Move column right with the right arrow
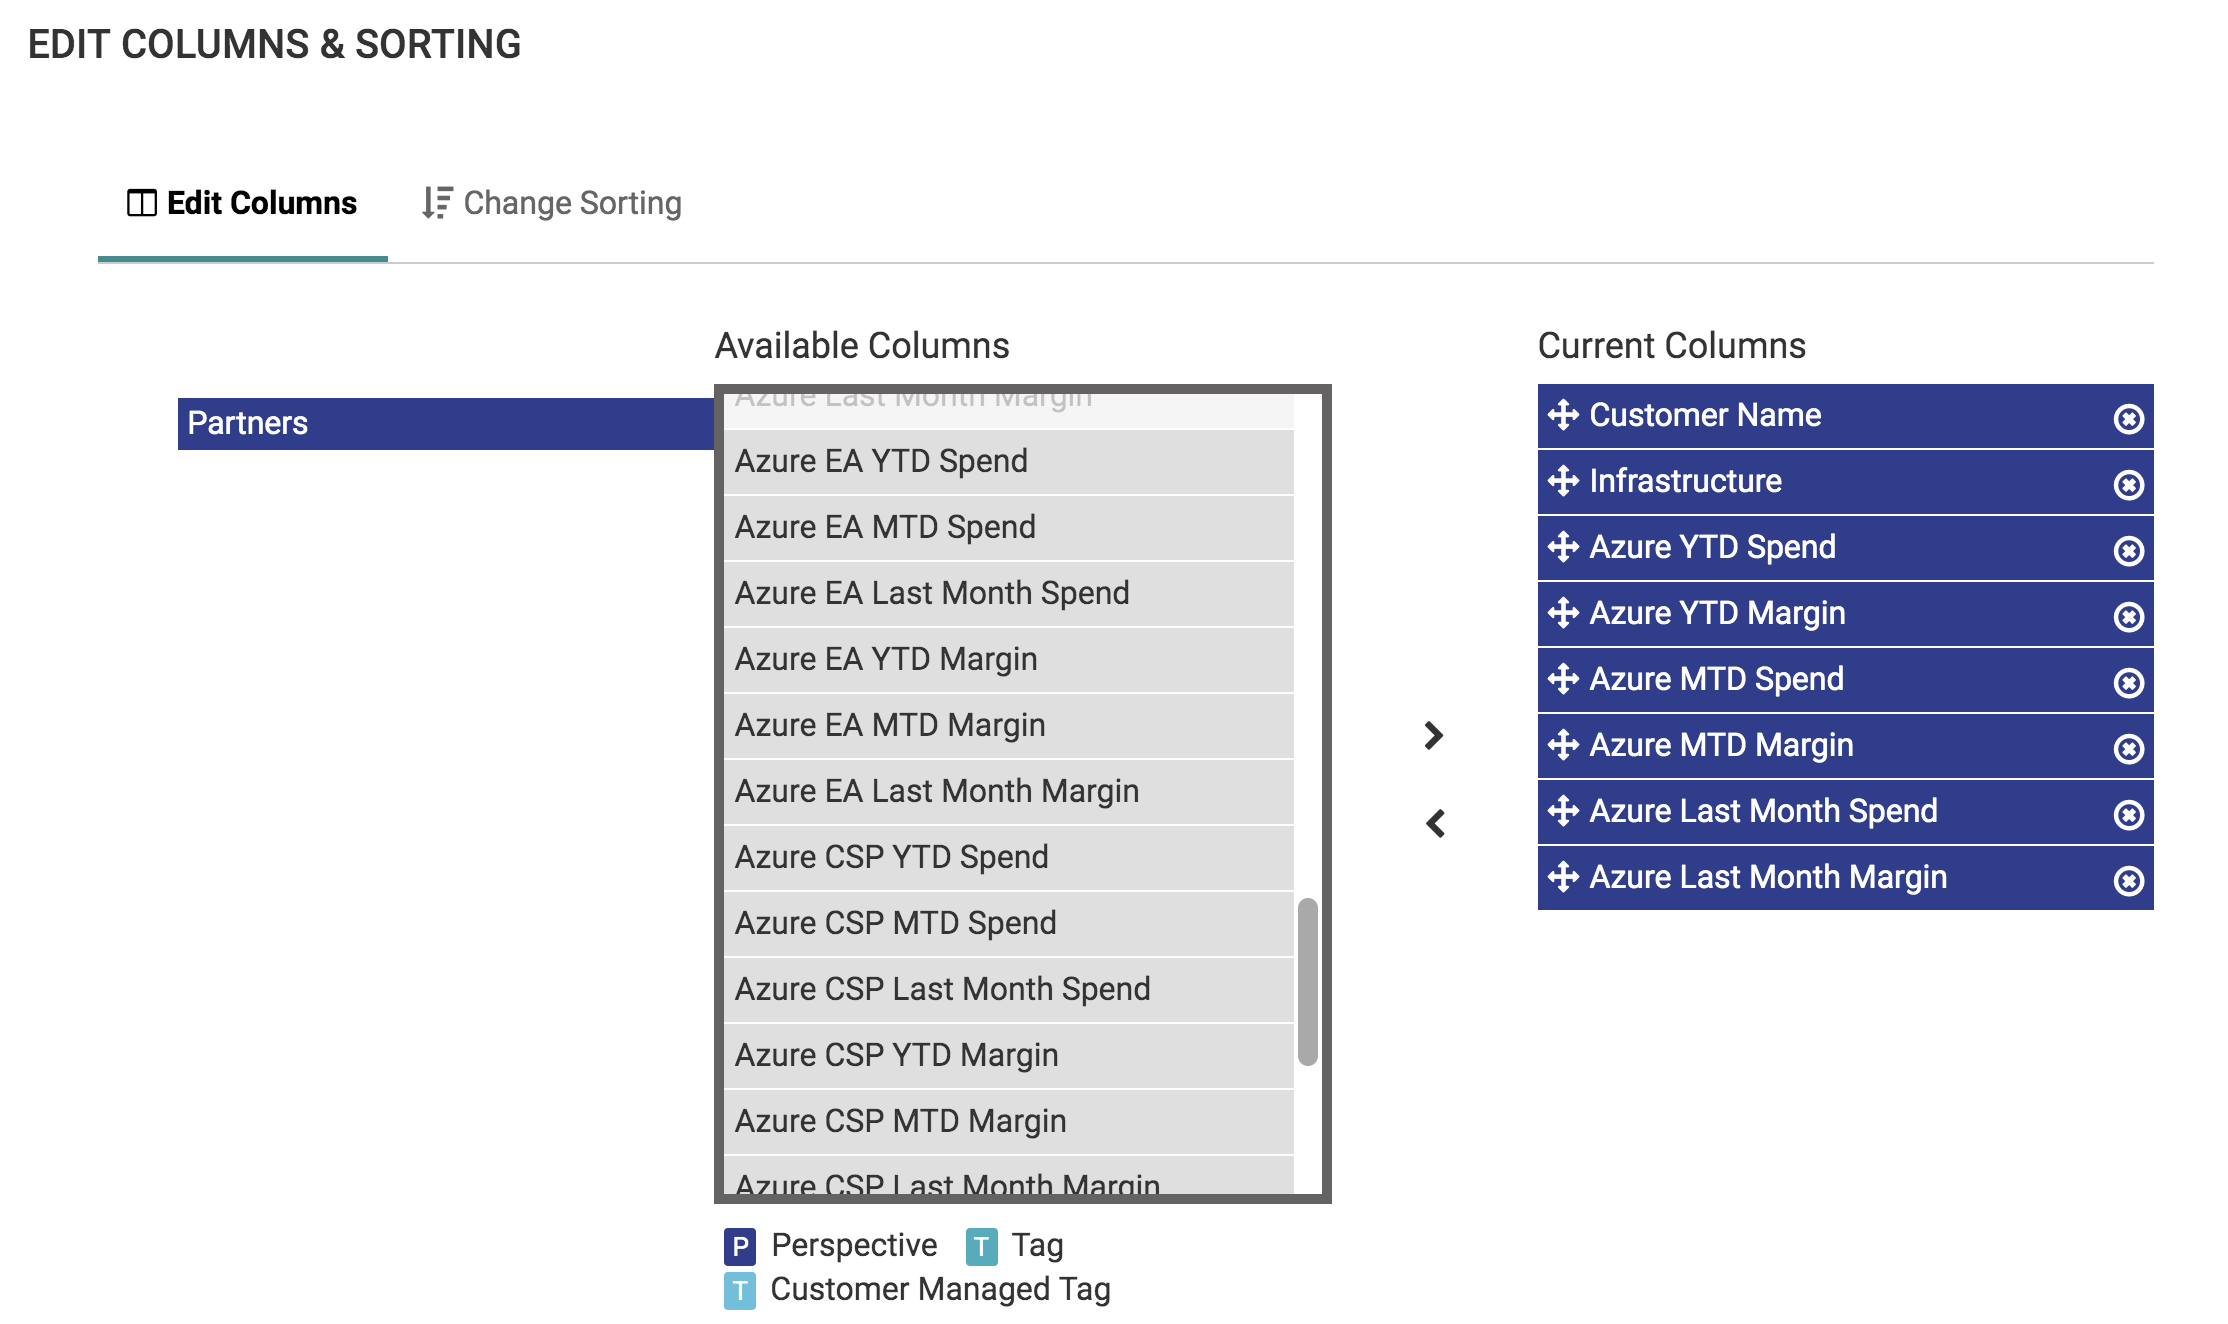 click(1434, 736)
